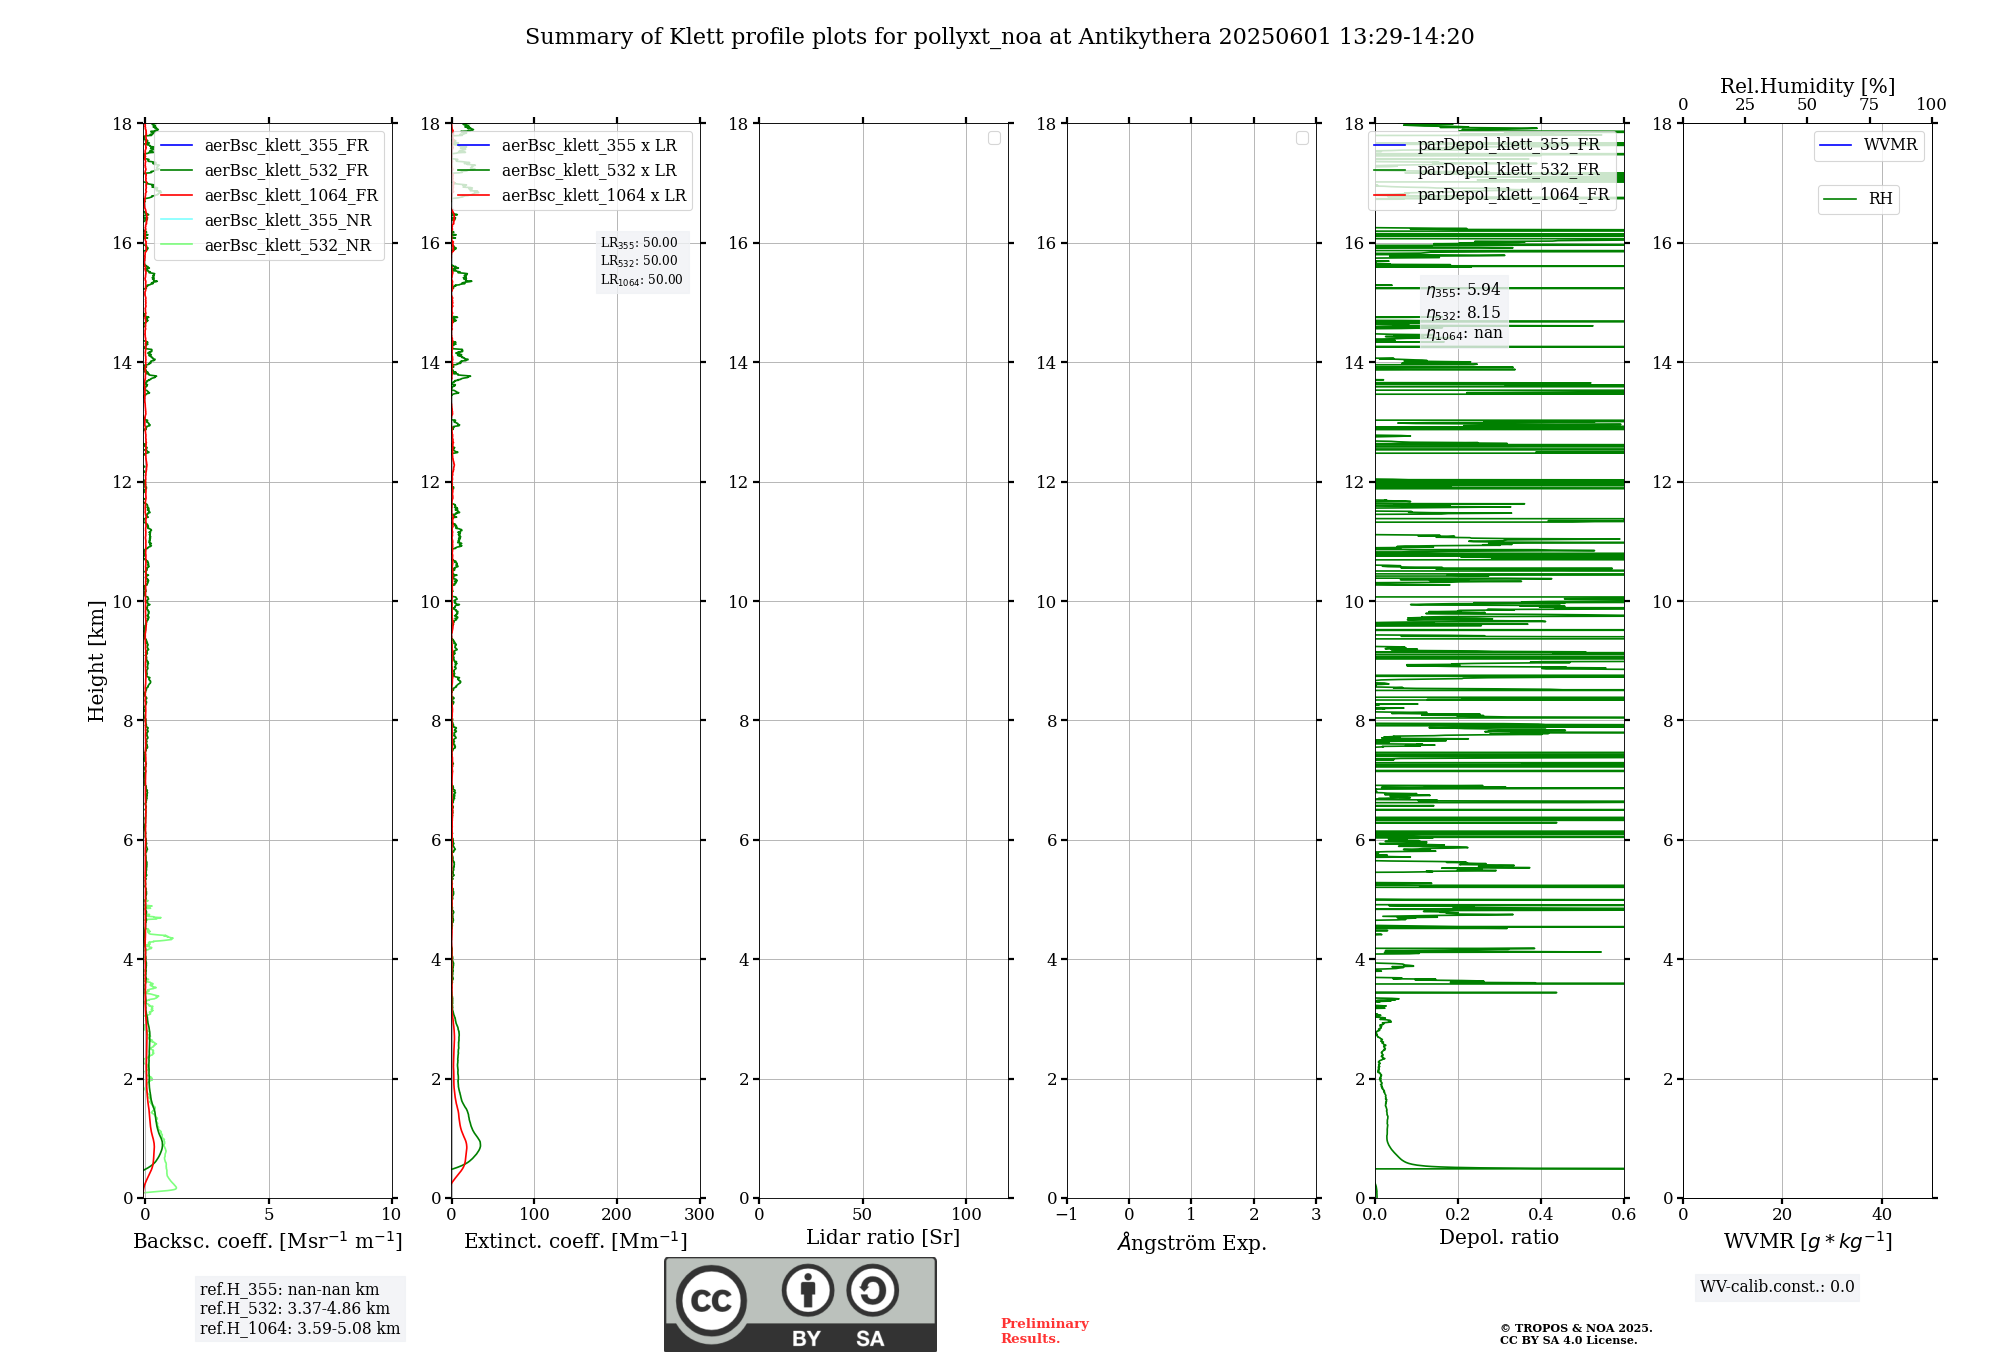Click the 'Height [km]' y-axis label

96,661
